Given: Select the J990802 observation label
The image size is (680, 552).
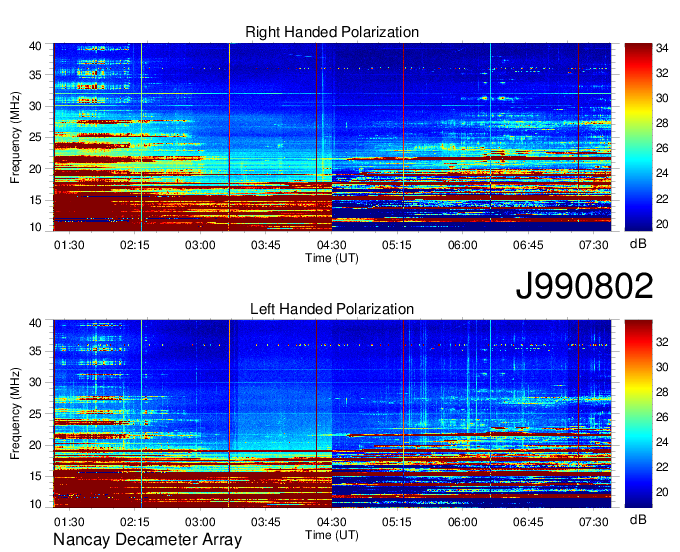Looking at the screenshot, I should [x=584, y=286].
